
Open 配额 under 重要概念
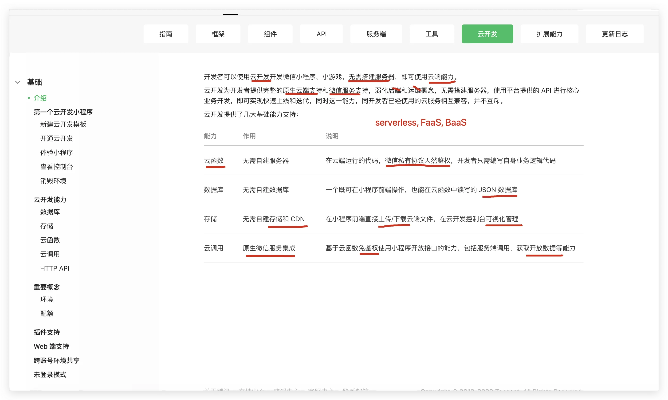(x=47, y=313)
